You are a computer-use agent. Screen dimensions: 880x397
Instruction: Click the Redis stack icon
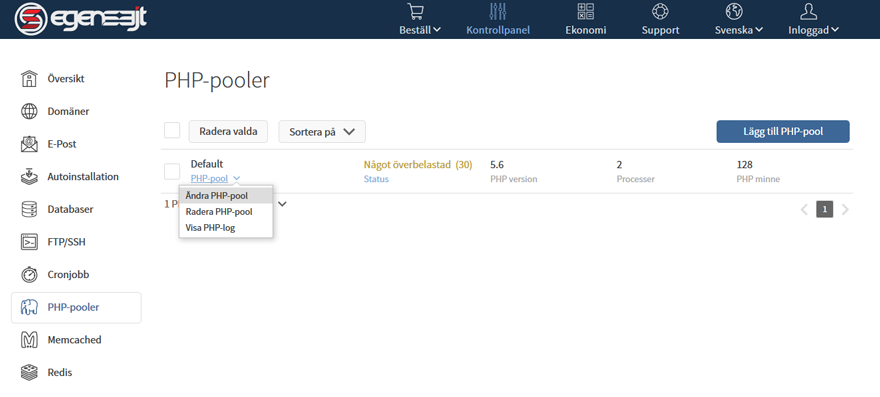click(x=29, y=372)
